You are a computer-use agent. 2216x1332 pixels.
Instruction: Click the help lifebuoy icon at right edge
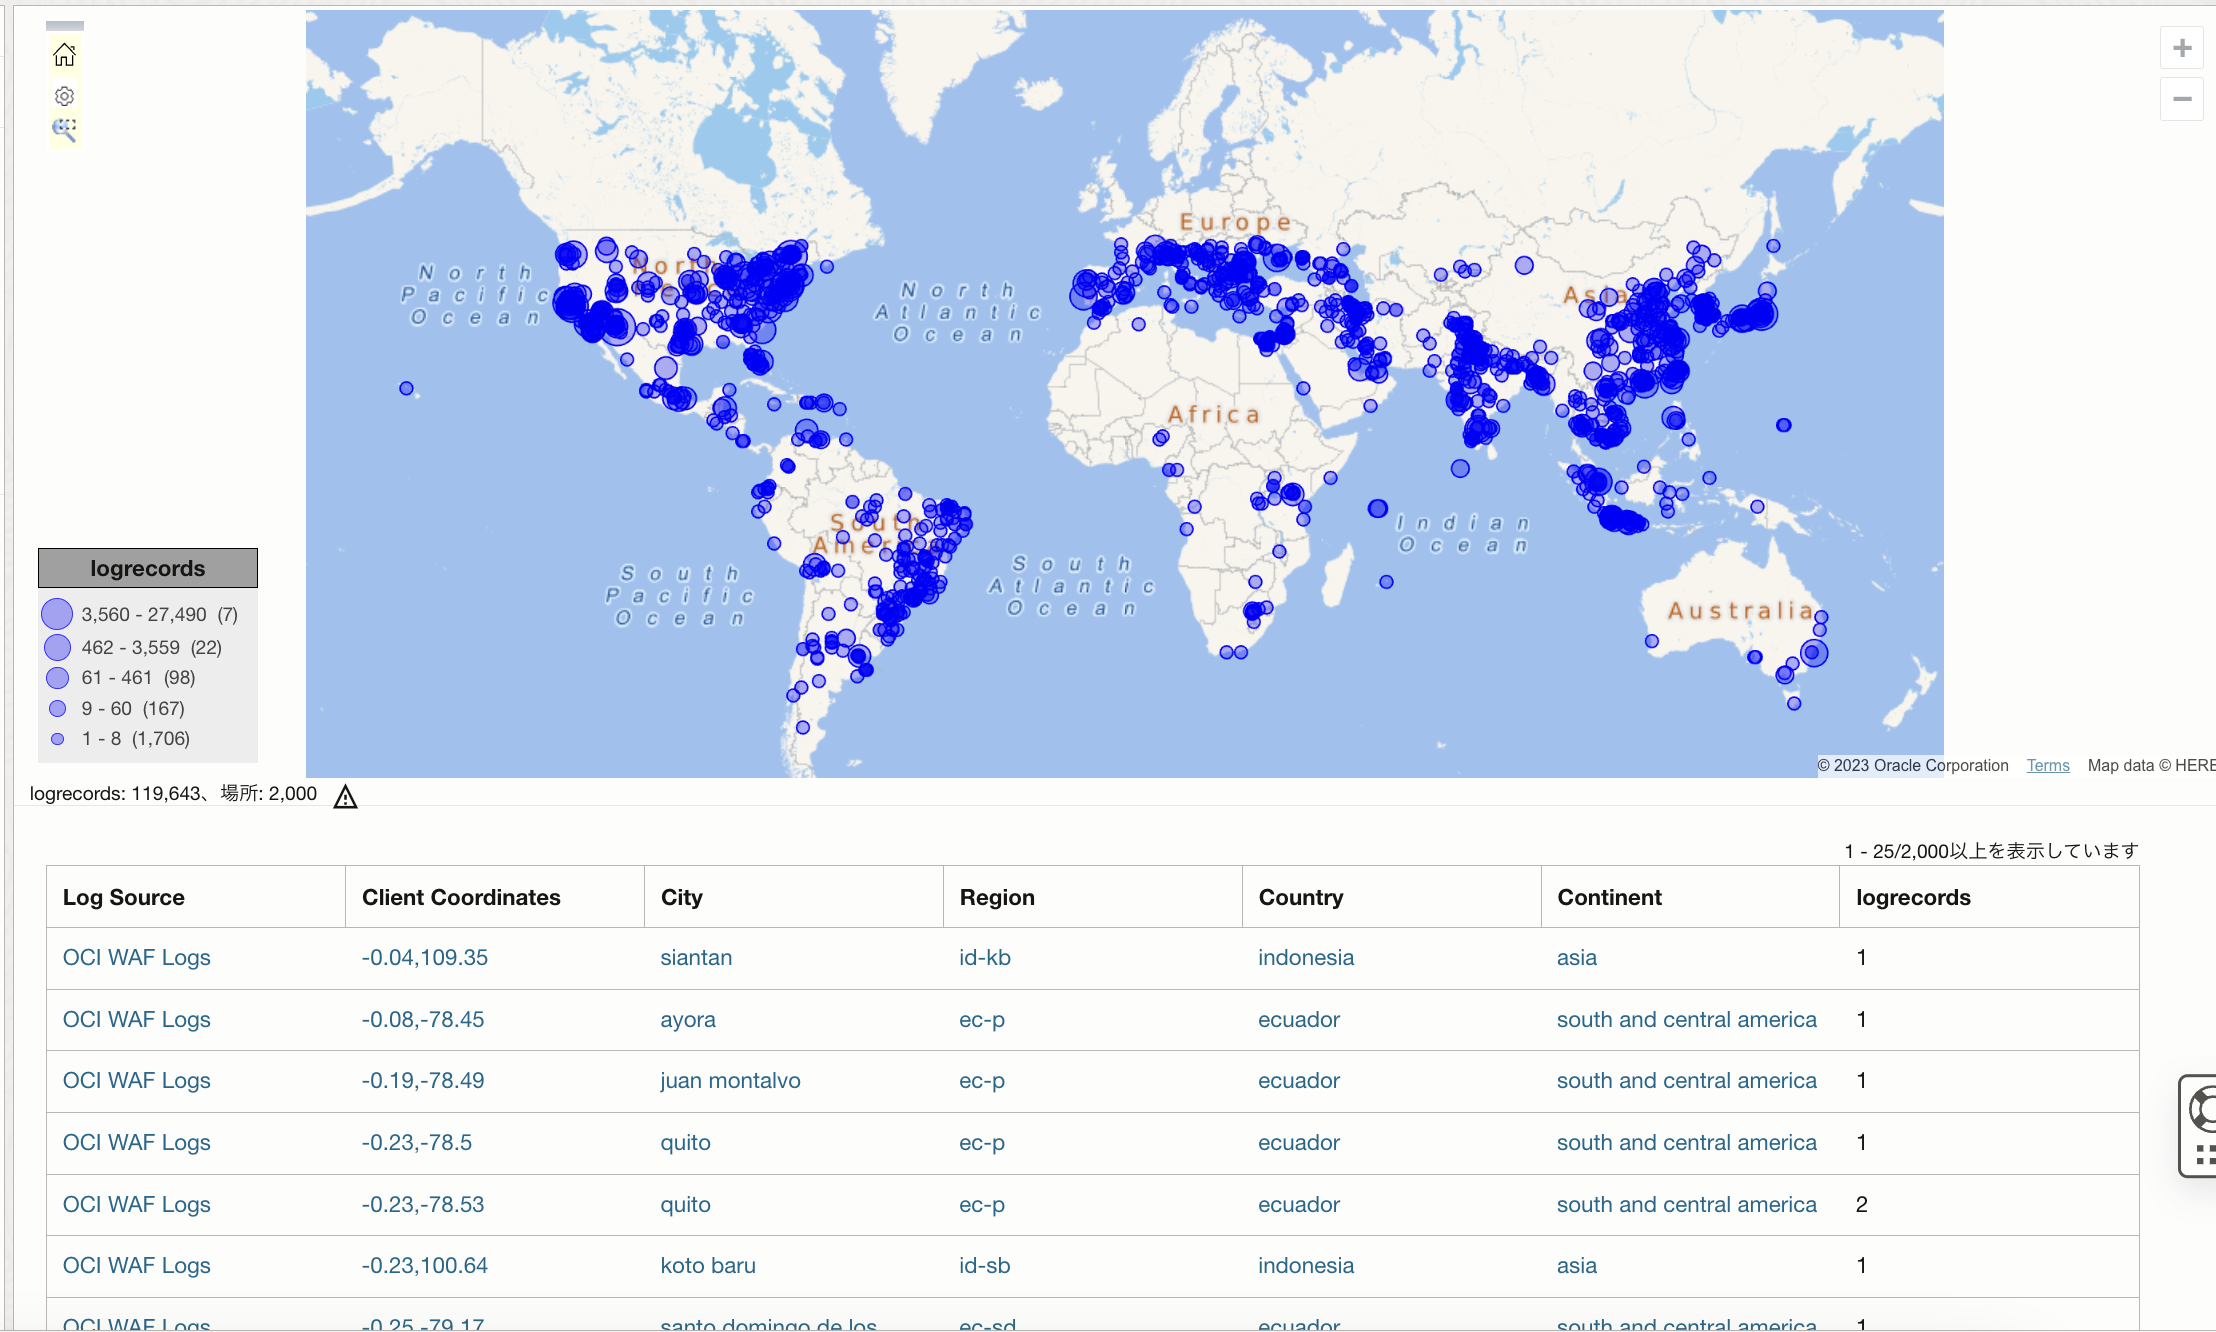pyautogui.click(x=2203, y=1109)
